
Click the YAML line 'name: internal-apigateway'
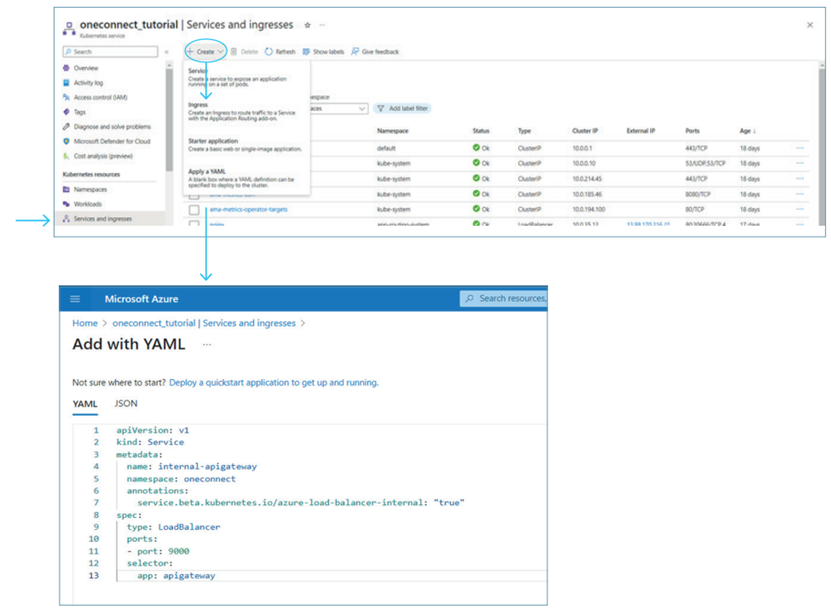[x=192, y=466]
